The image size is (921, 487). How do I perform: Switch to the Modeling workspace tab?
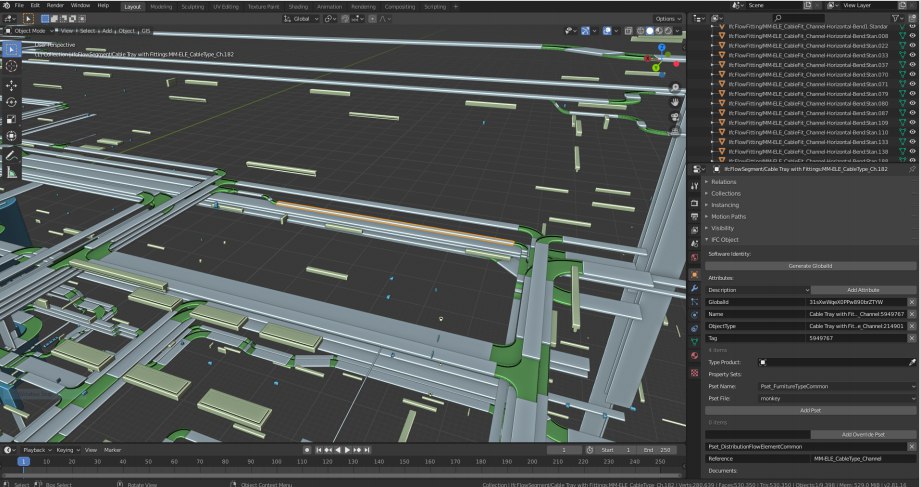tap(161, 6)
